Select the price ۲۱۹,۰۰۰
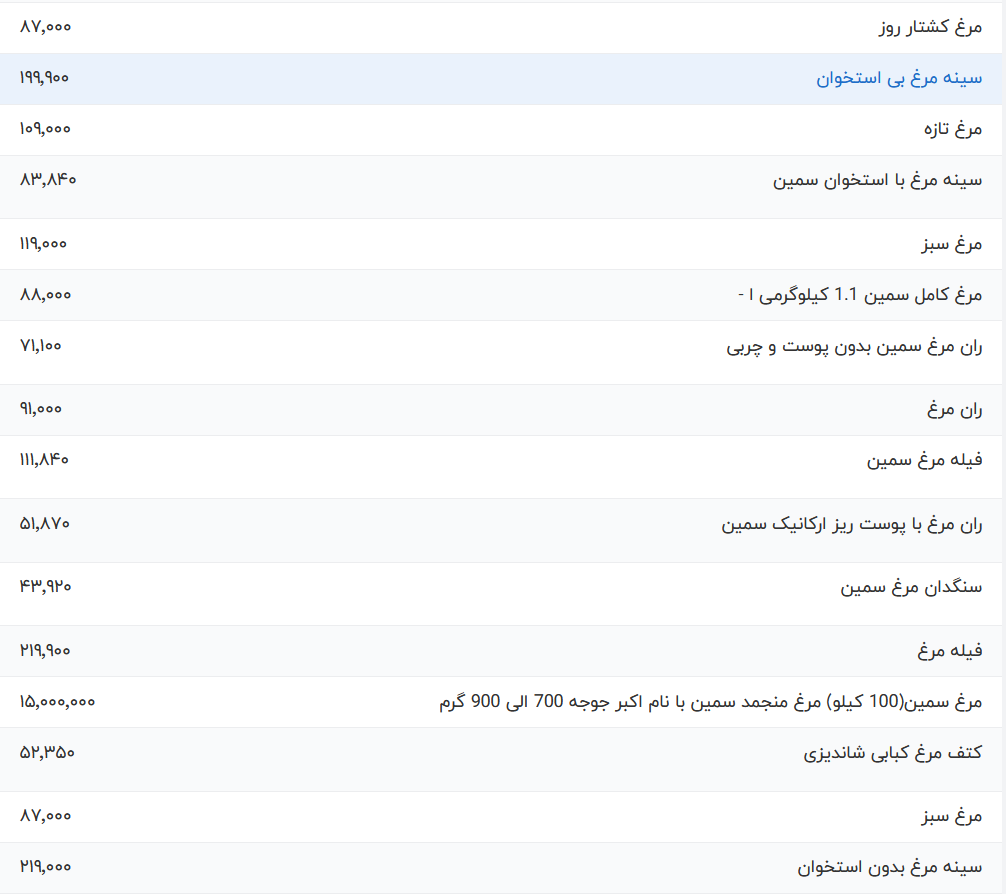 click(x=46, y=866)
